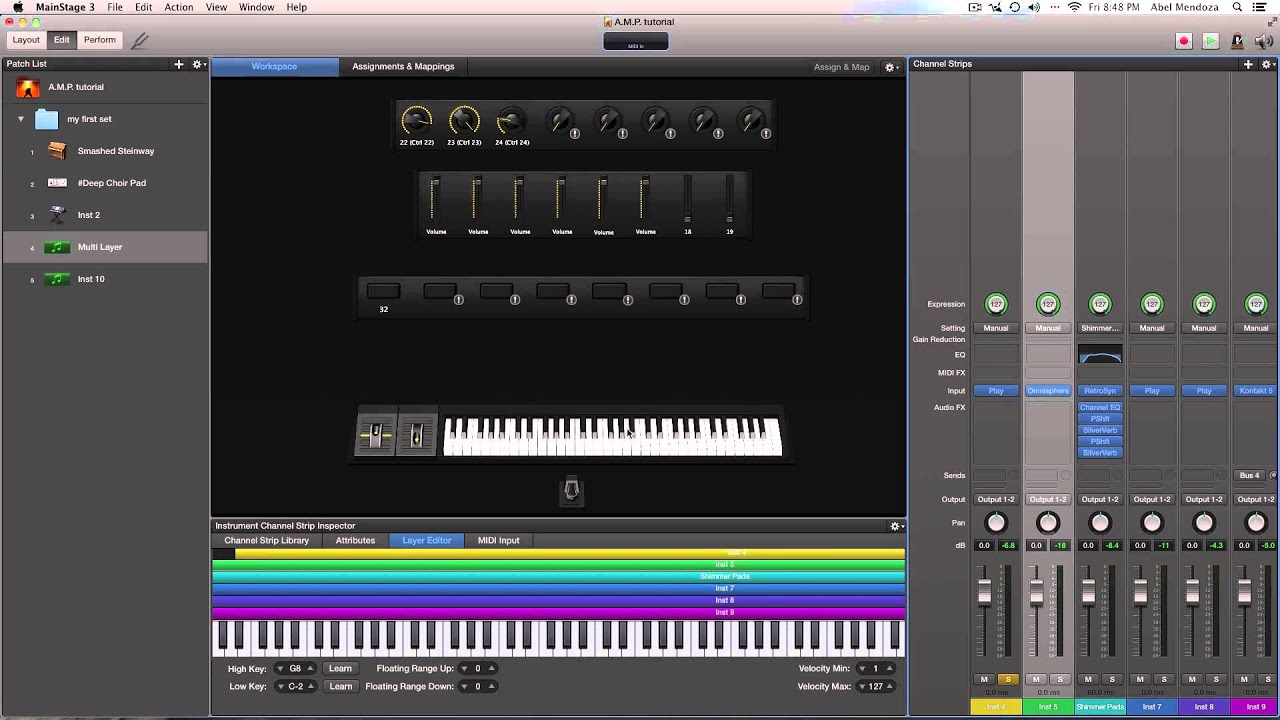Switch to the Channel Strip Library tab
This screenshot has height=720, width=1280.
[x=266, y=541]
